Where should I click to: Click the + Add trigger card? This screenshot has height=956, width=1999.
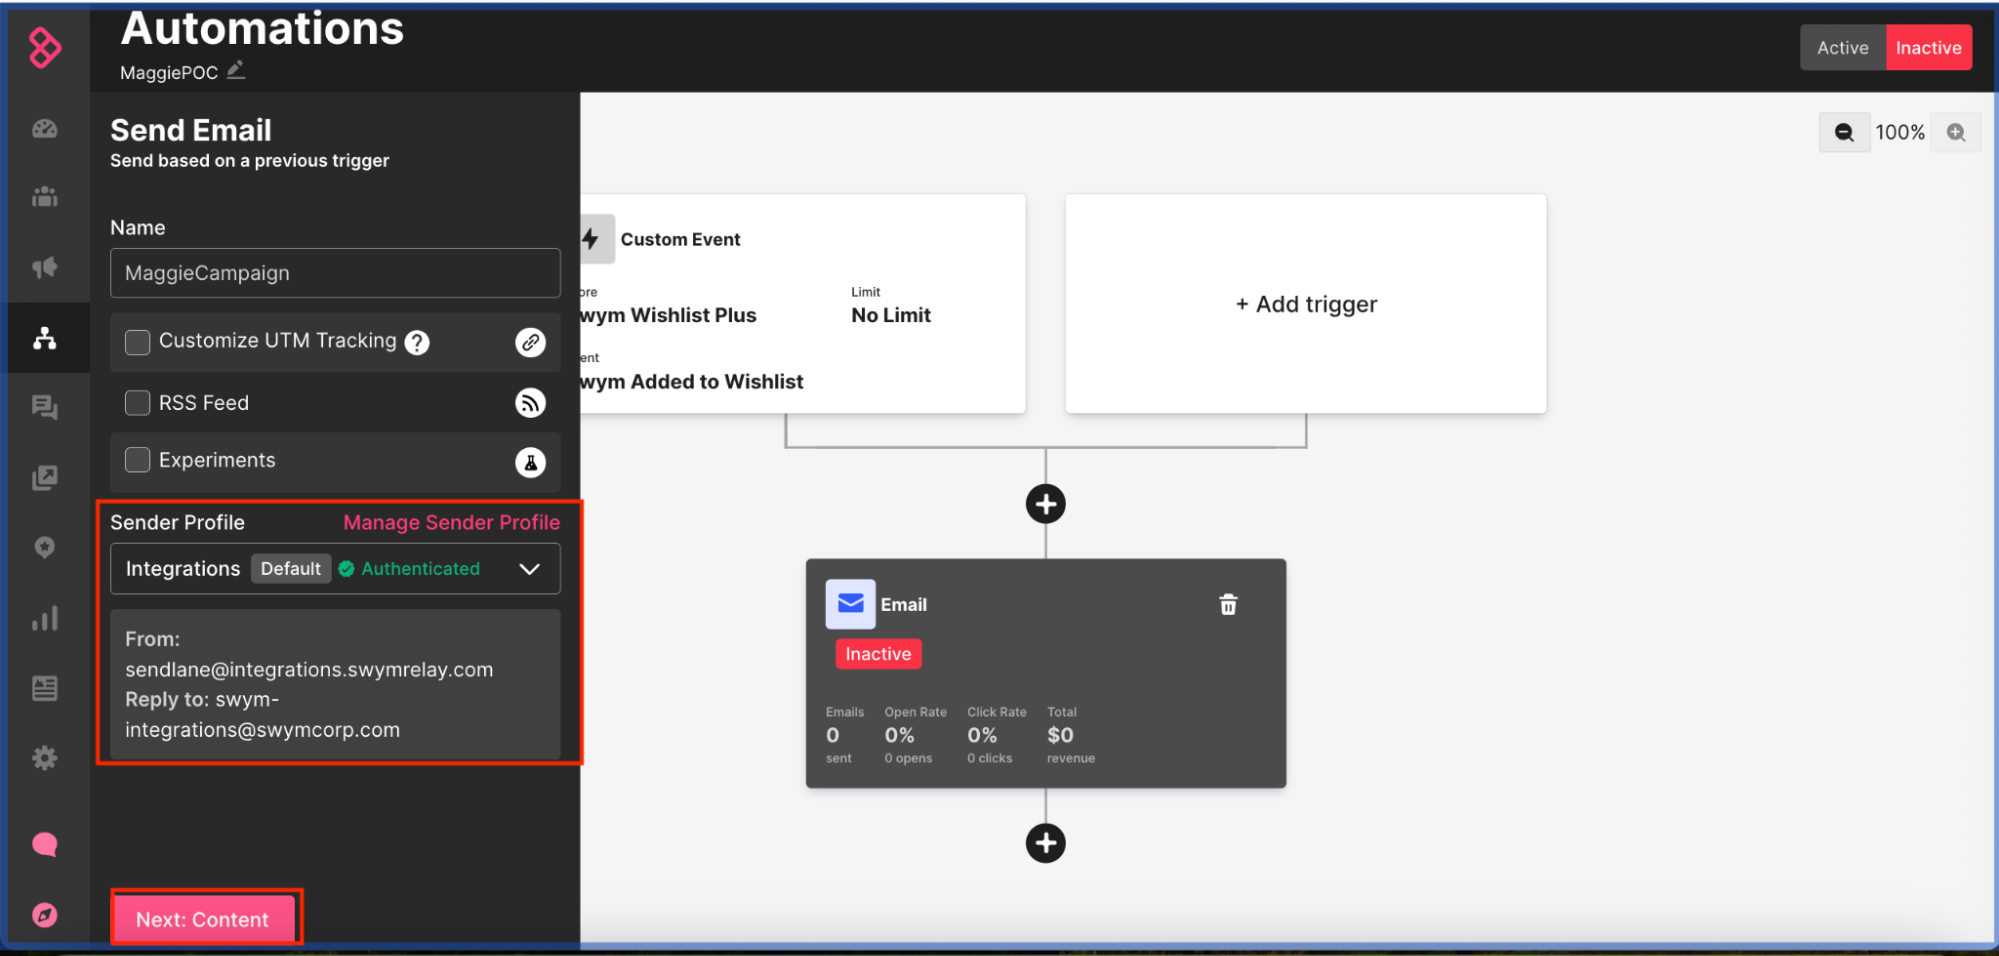click(1306, 304)
